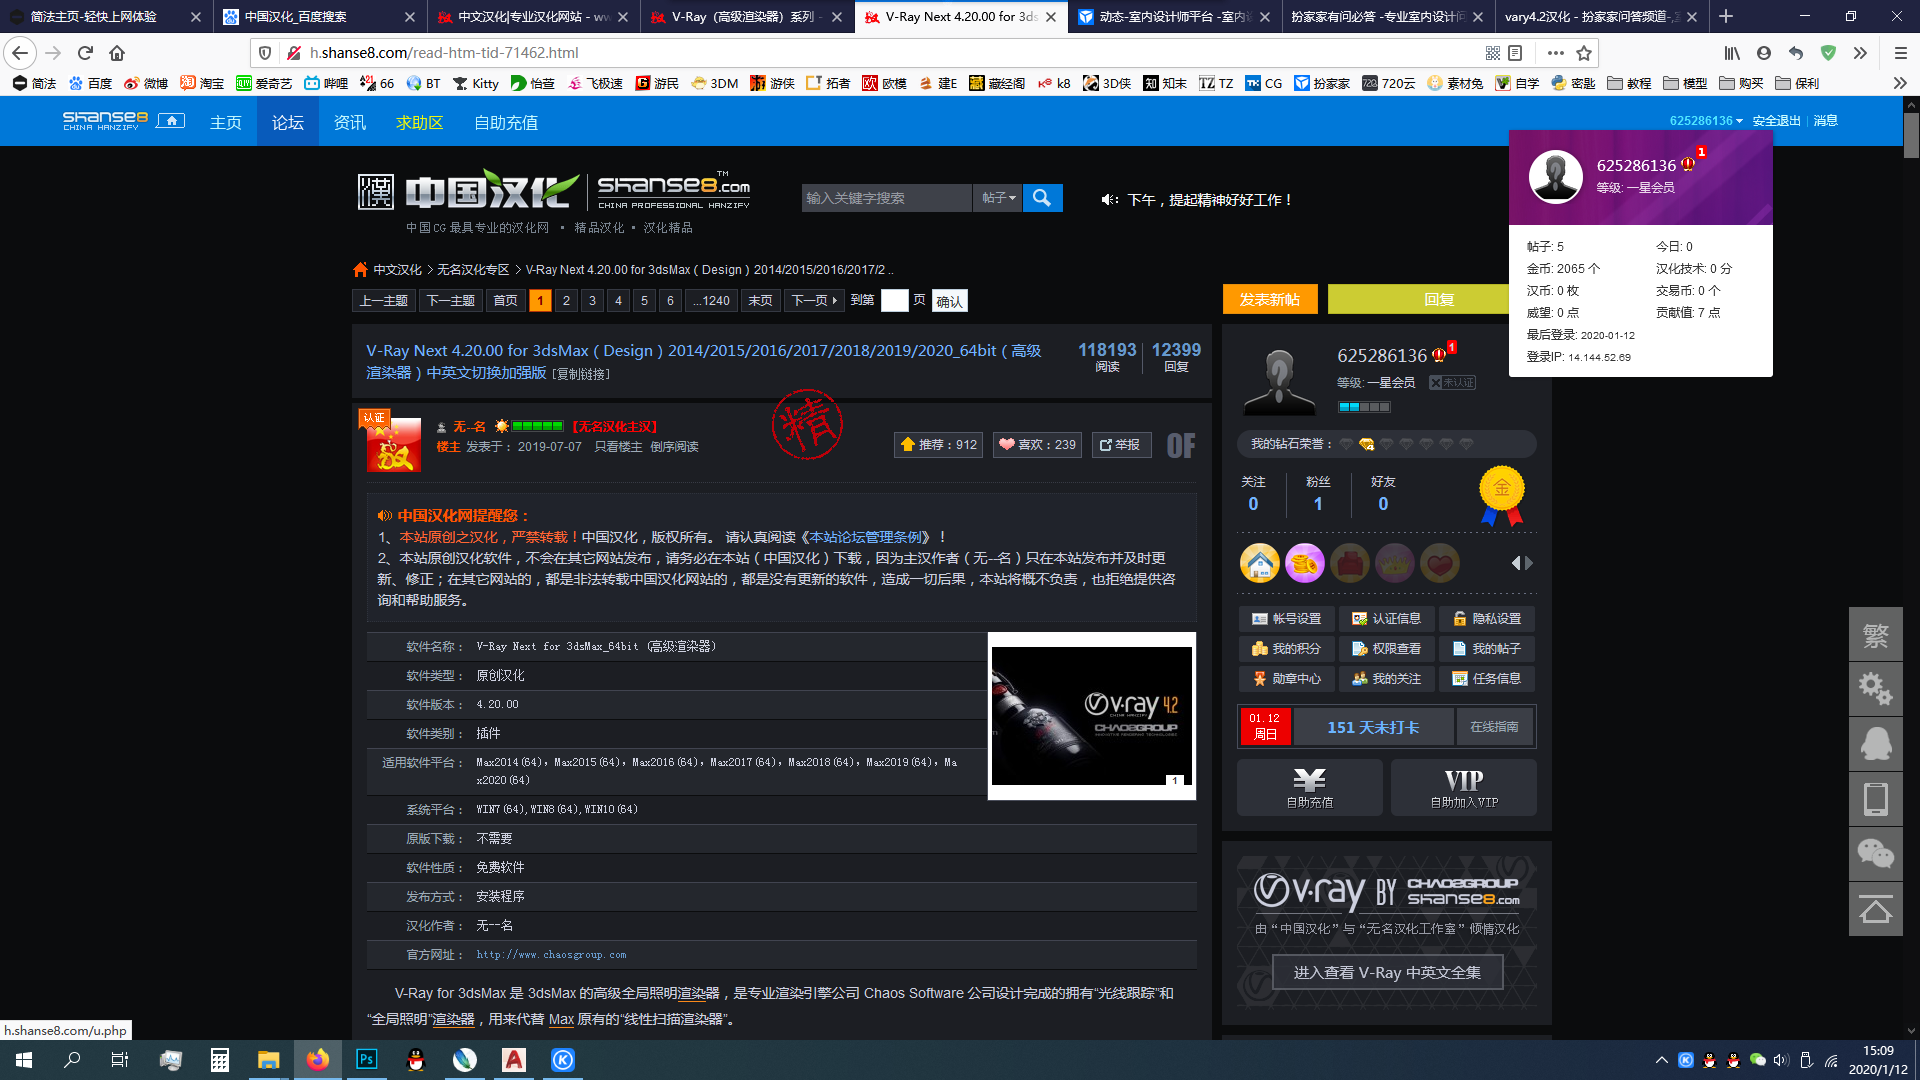
Task: Click the 推荐 912 button
Action: (x=938, y=445)
